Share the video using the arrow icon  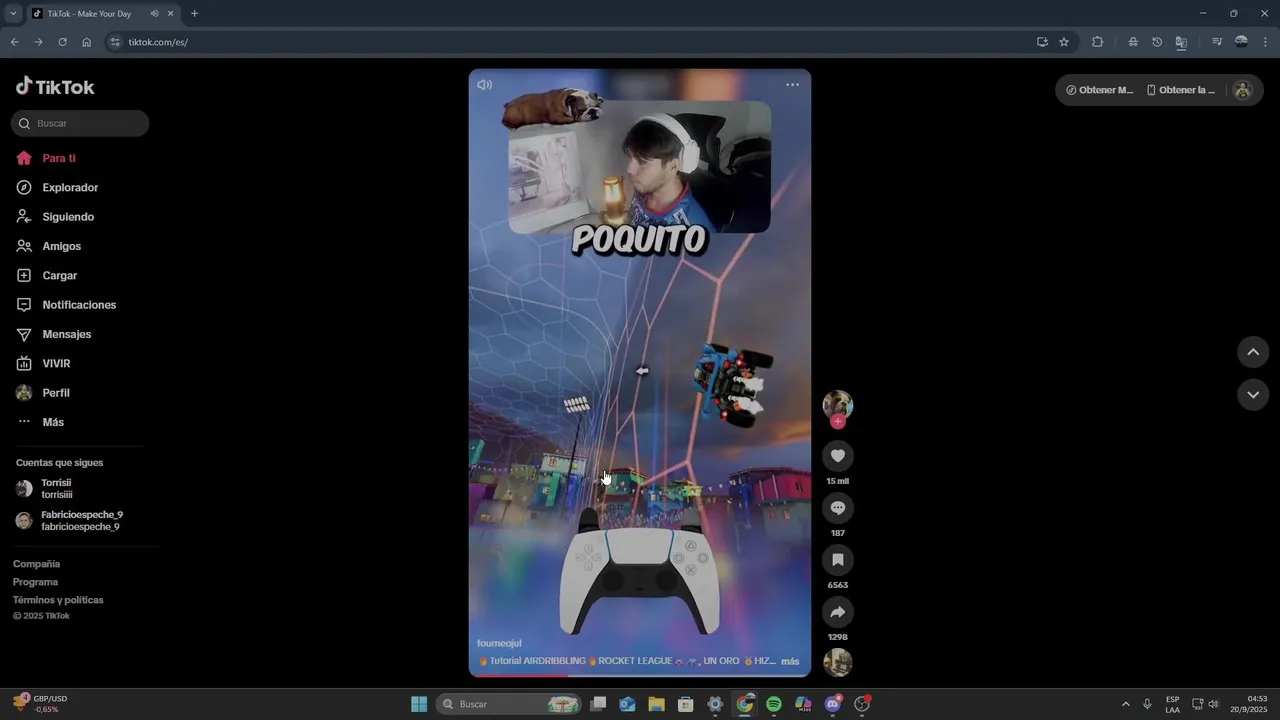838,612
